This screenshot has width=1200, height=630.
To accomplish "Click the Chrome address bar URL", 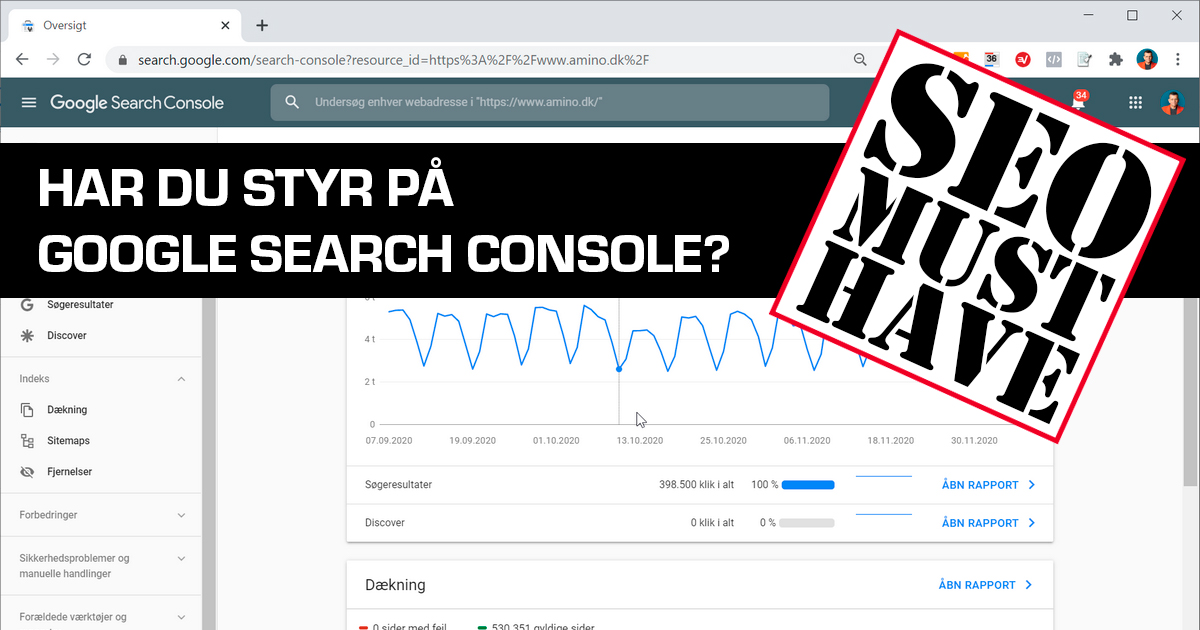I will (x=393, y=60).
